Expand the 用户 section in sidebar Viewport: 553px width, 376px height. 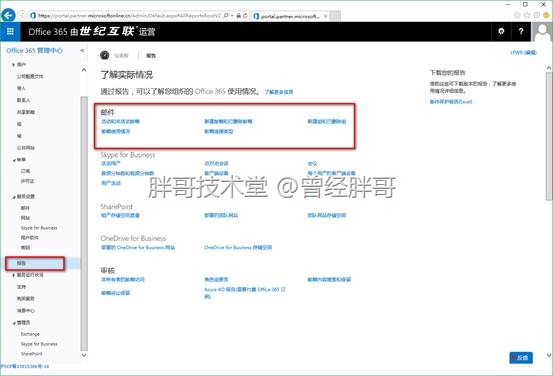[19, 65]
